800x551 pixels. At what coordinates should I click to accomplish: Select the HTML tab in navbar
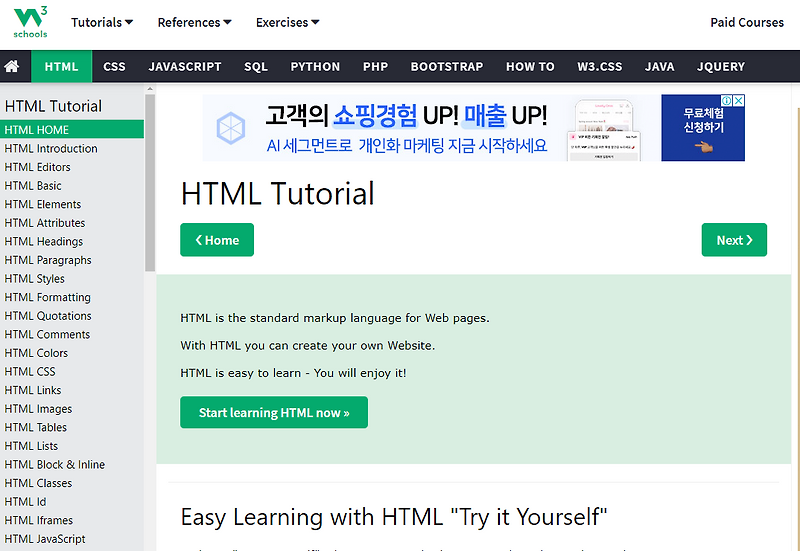click(61, 66)
